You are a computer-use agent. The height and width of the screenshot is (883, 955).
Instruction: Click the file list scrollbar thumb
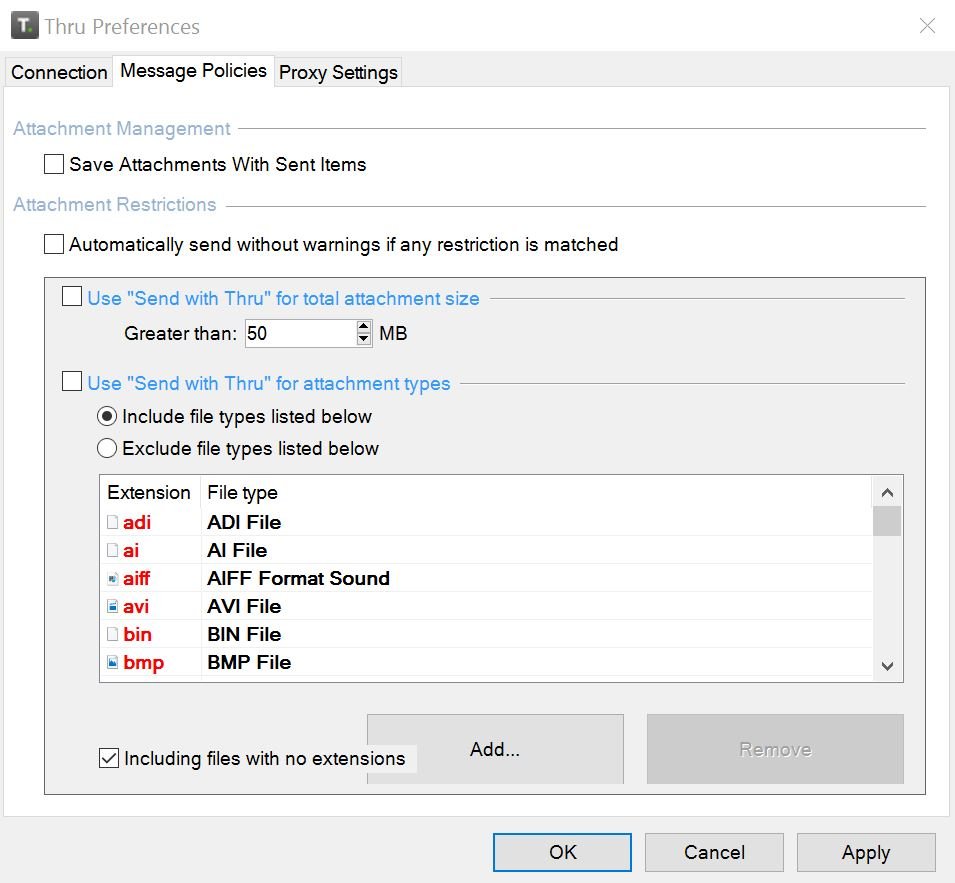(887, 521)
